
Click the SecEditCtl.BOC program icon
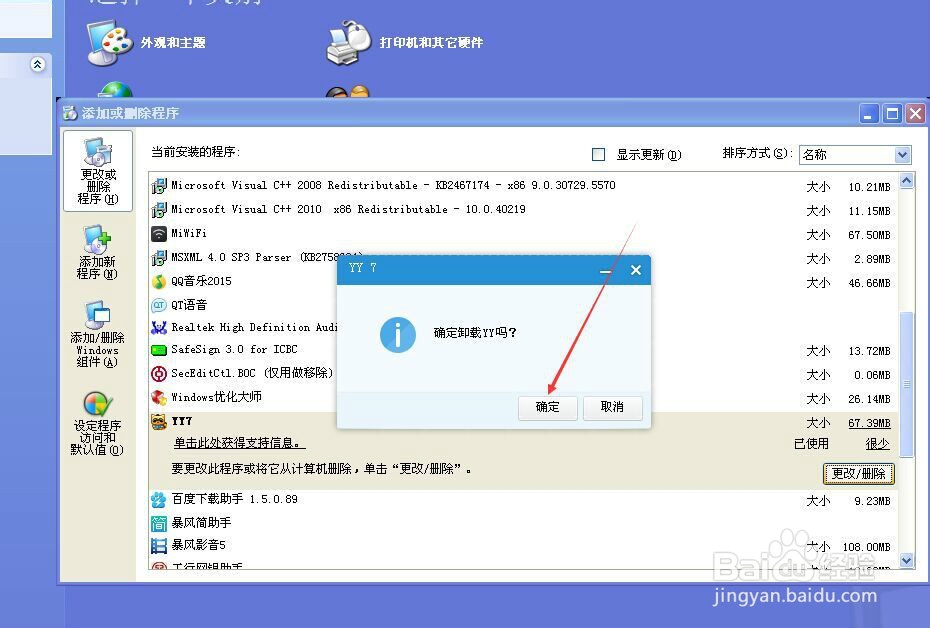click(158, 374)
